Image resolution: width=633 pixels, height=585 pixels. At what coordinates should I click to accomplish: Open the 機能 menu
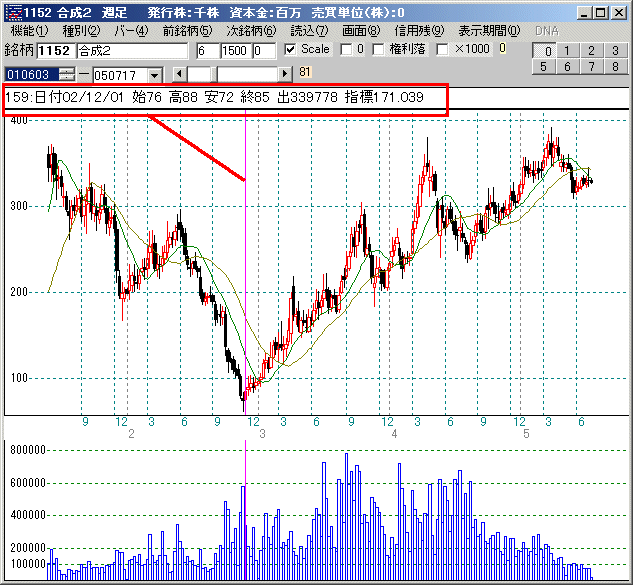27,31
